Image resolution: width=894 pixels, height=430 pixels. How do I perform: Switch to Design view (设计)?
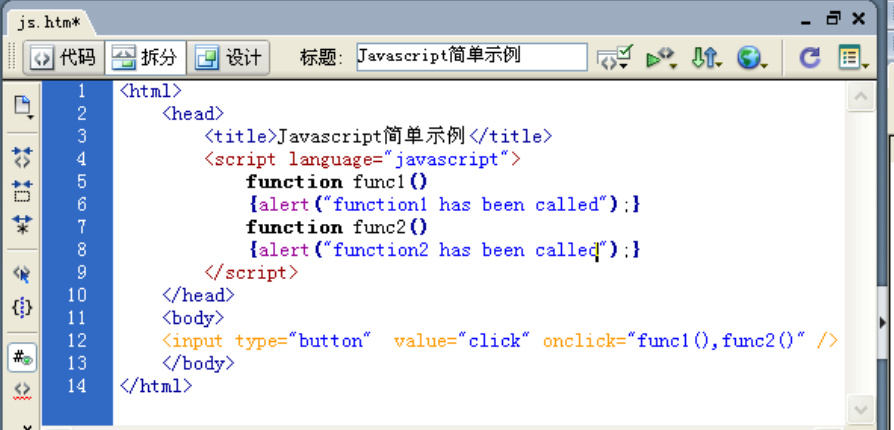[x=228, y=58]
